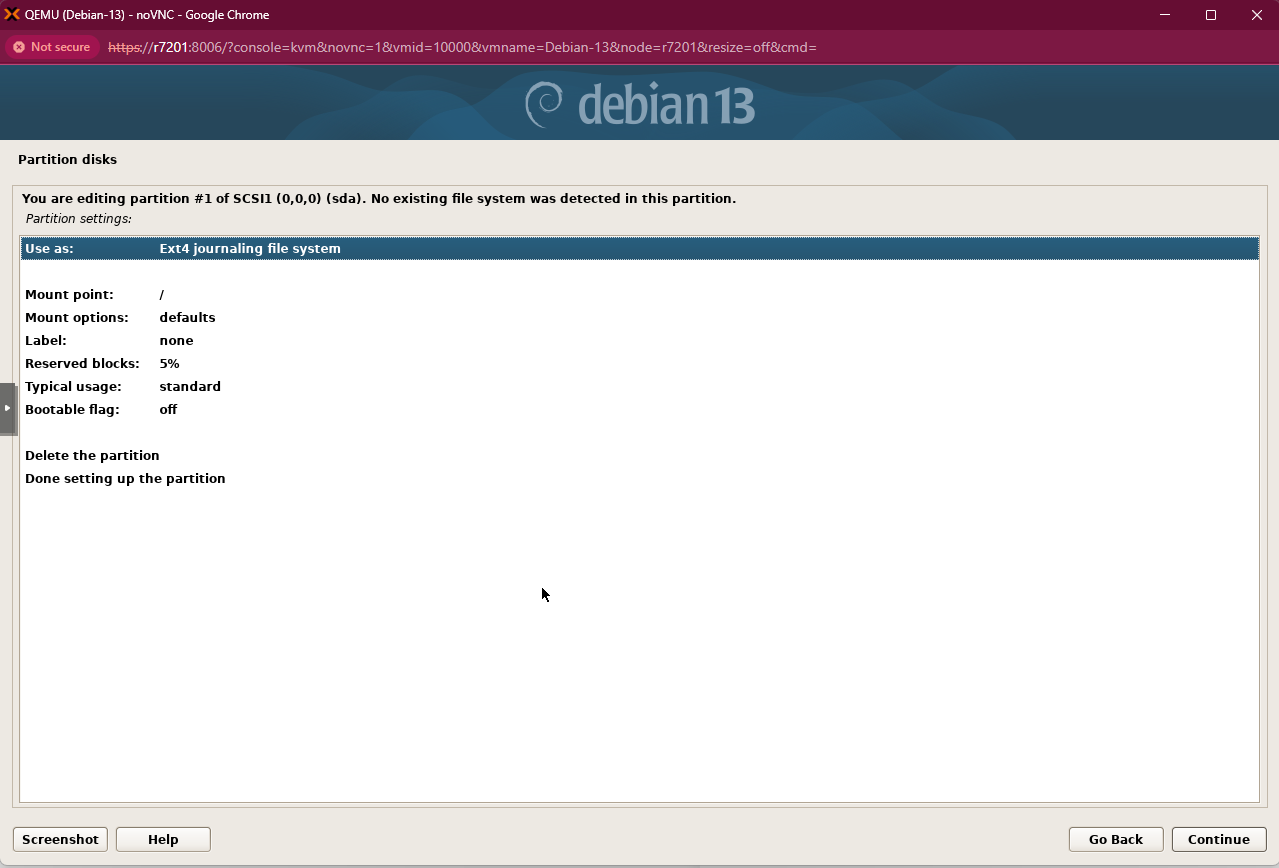Maximize the Chrome noVNC window

pos(1210,15)
